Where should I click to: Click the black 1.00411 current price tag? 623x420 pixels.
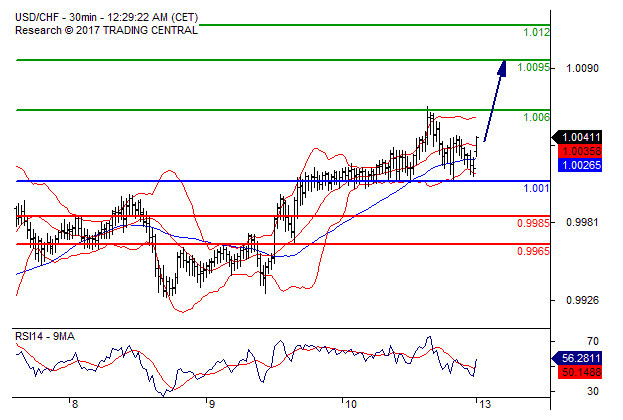(577, 137)
